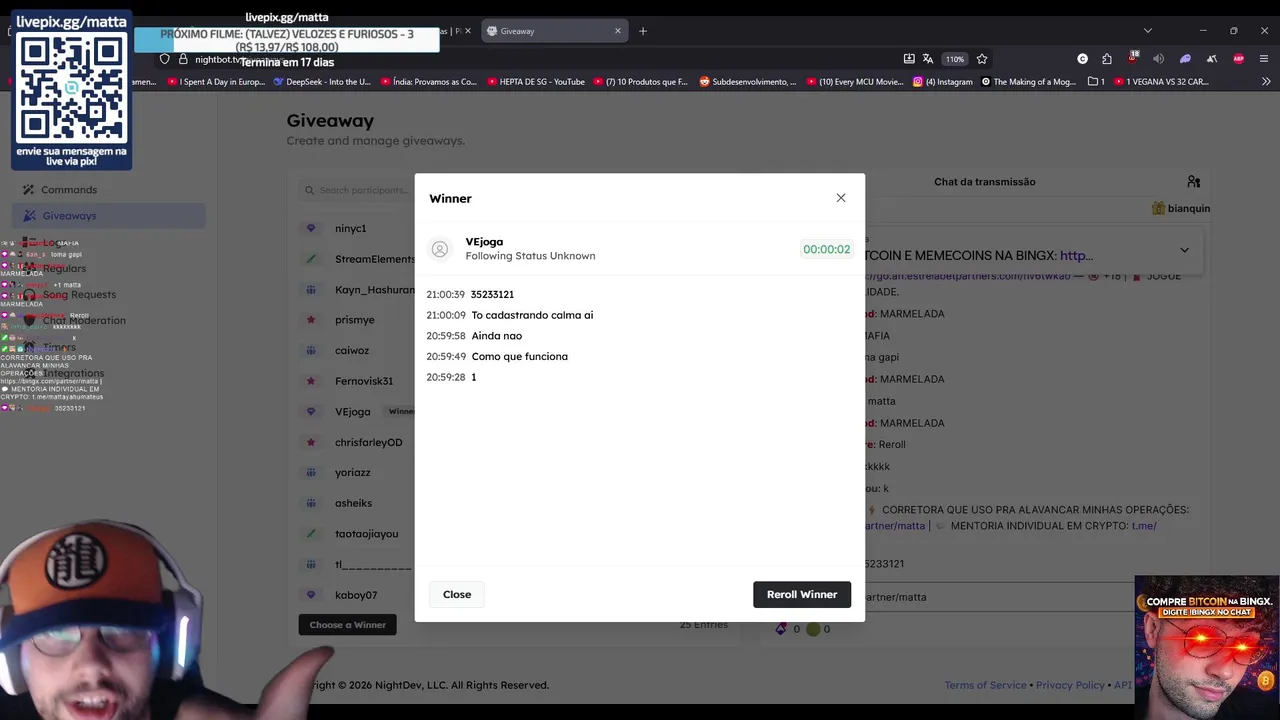Close the Giveaway browser tab

click(617, 31)
